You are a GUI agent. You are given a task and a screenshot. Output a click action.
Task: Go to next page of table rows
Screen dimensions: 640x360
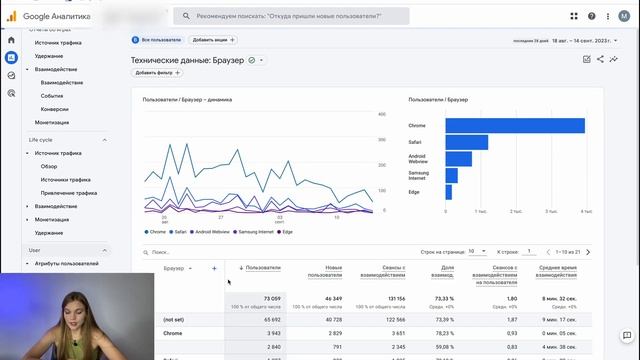[588, 252]
